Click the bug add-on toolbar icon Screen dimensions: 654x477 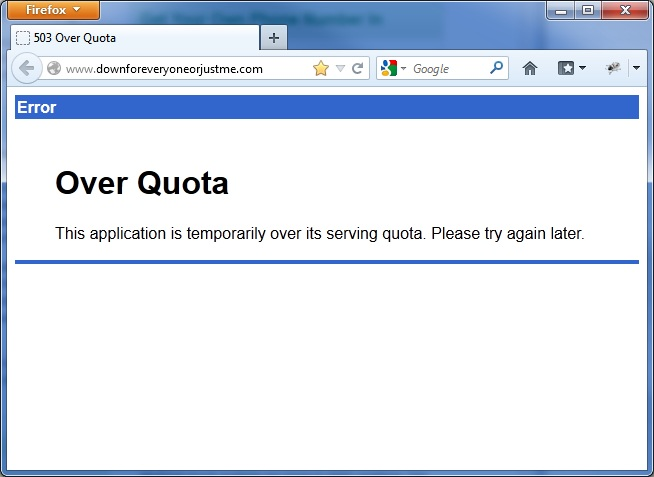point(614,69)
